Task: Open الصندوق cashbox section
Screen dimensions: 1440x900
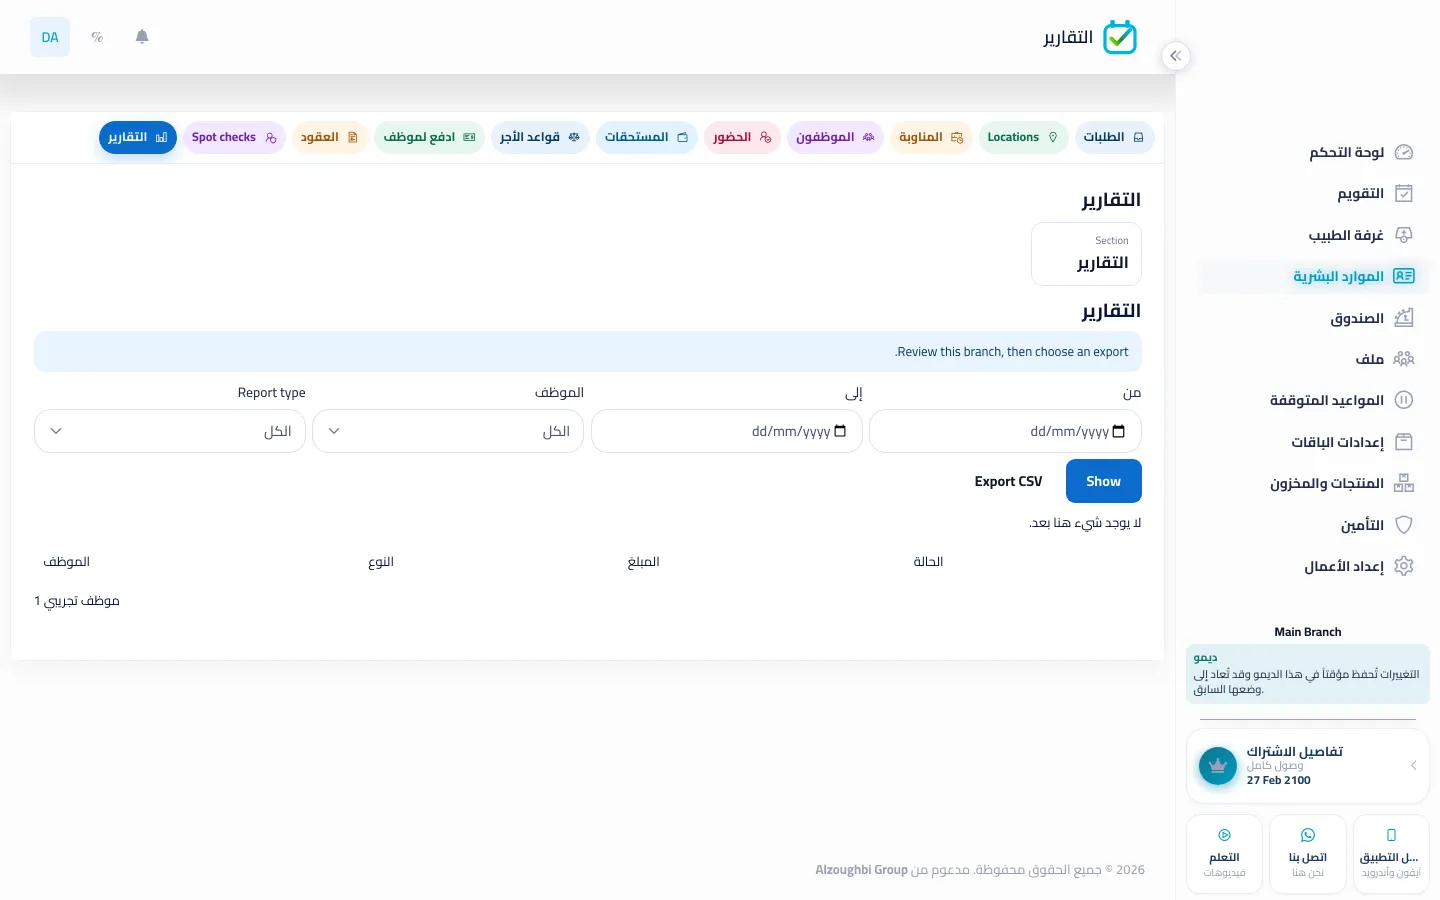Action: point(1371,318)
